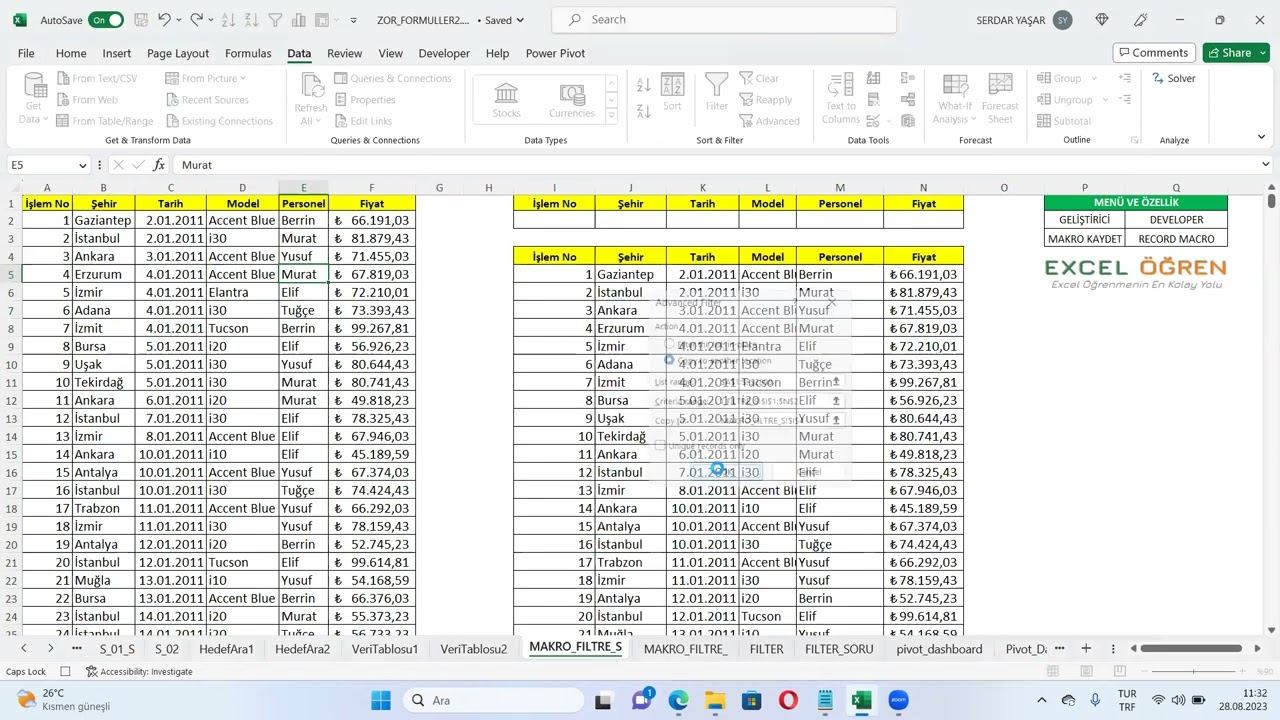
Task: Open the File menu
Action: pyautogui.click(x=26, y=53)
